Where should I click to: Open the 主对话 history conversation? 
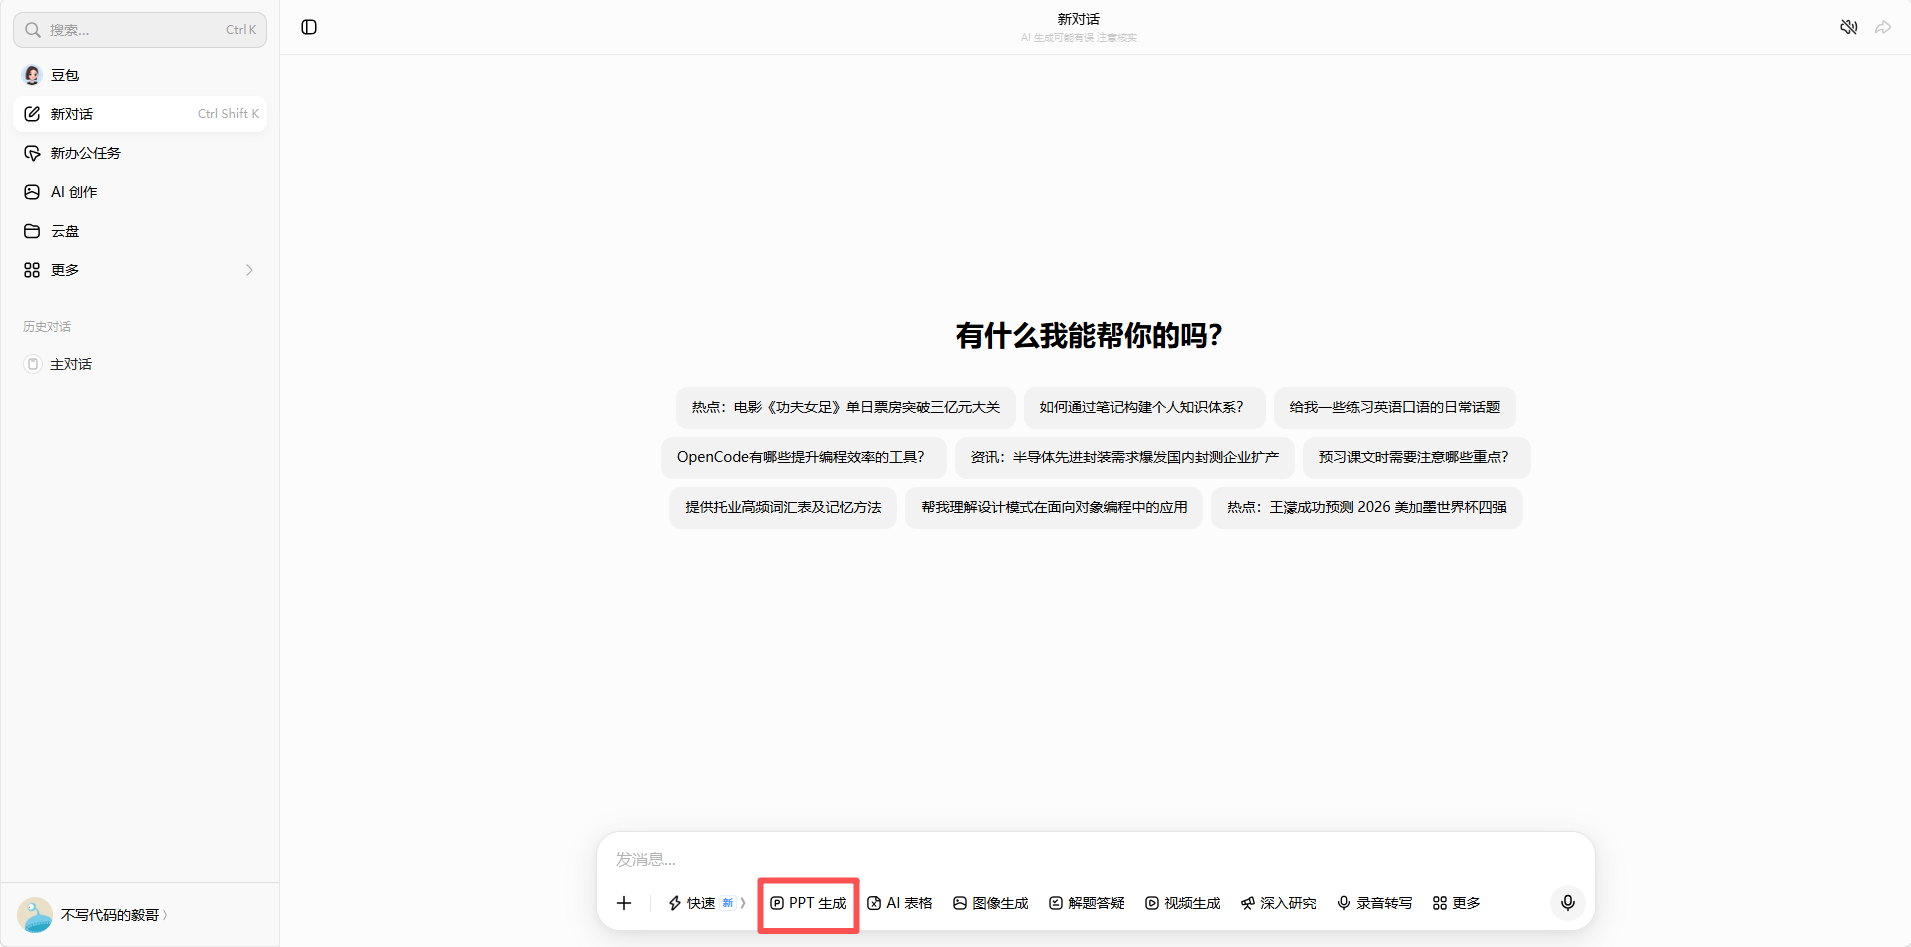140,364
